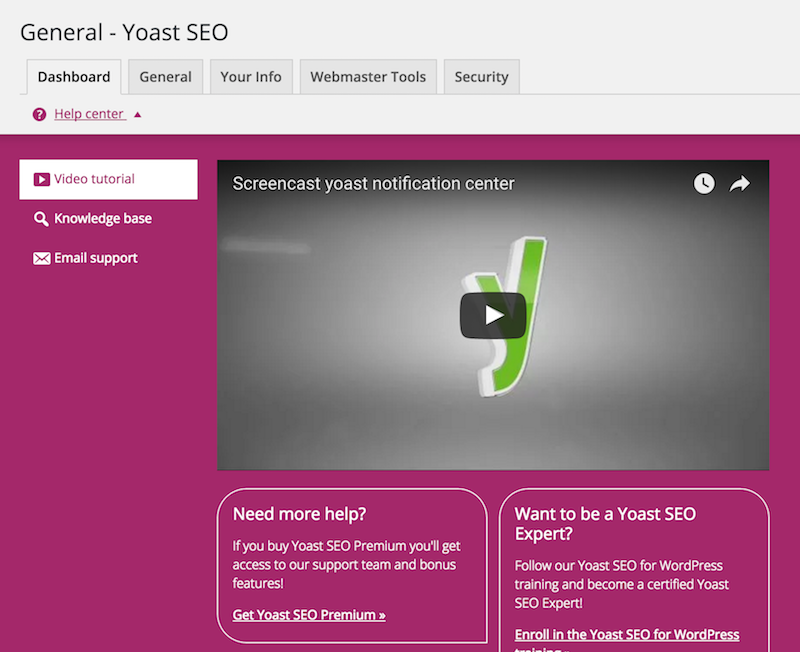Switch to the Dashboard tab
Viewport: 800px width, 652px height.
tap(74, 77)
